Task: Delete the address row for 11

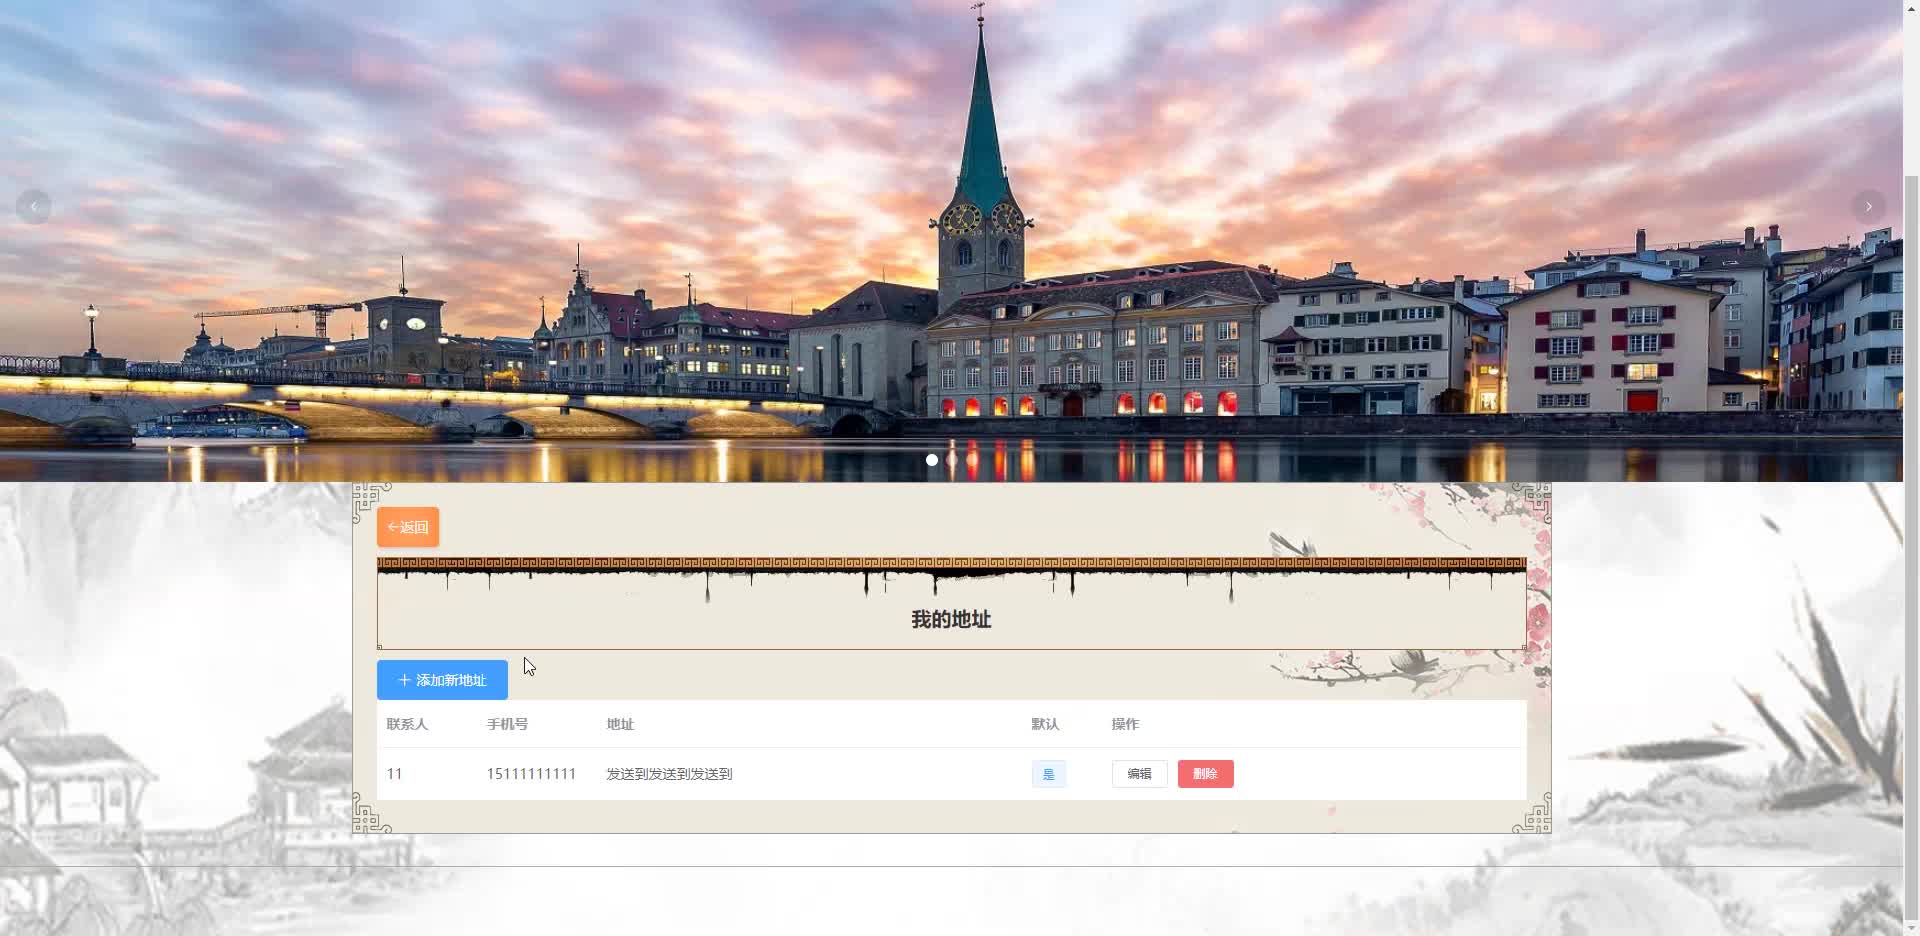Action: (x=1205, y=774)
